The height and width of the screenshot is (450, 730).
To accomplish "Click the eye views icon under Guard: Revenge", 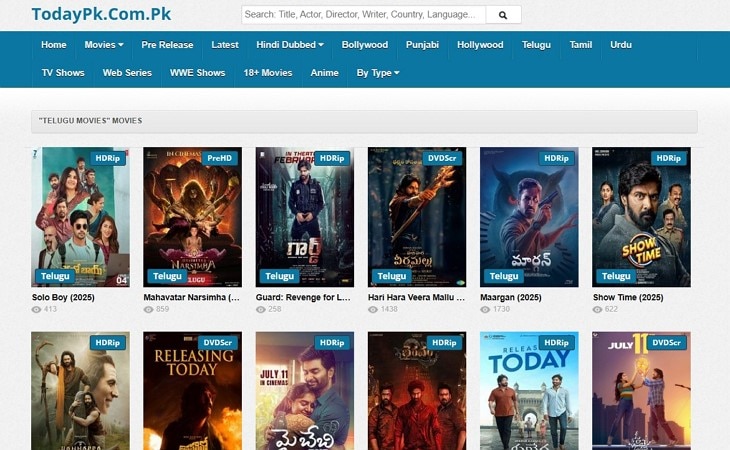I will pyautogui.click(x=261, y=309).
